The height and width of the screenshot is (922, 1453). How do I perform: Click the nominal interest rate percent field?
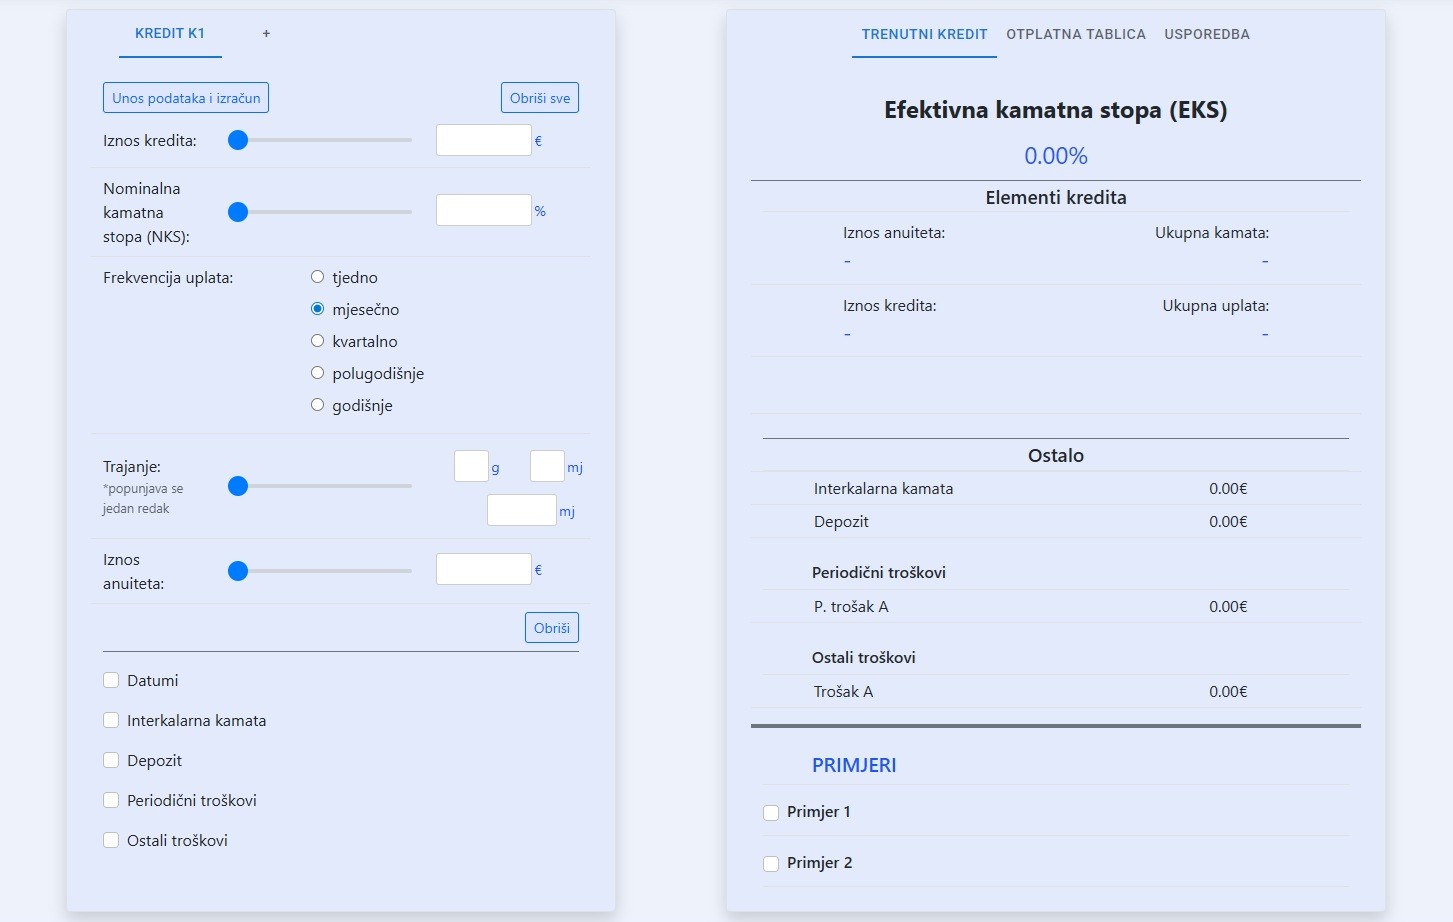(483, 211)
